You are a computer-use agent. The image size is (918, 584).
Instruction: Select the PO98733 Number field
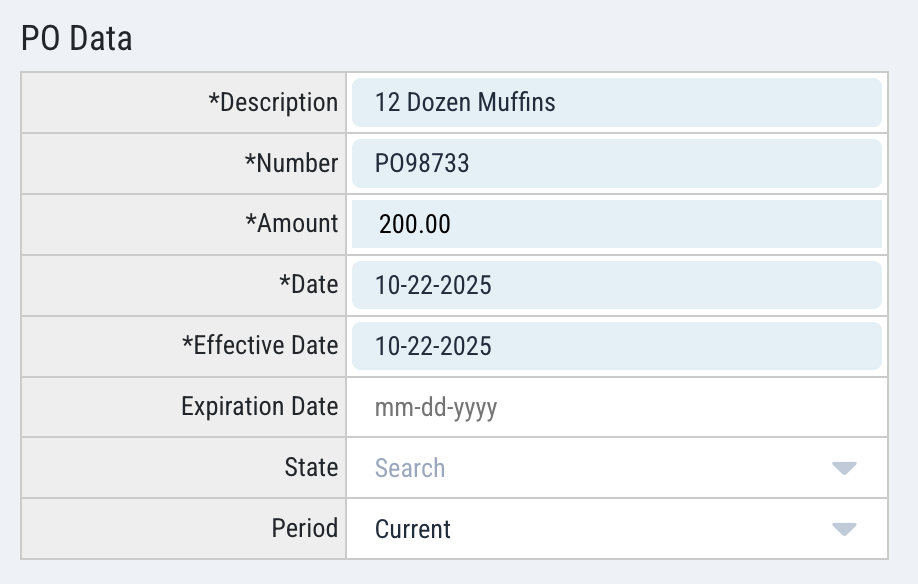[617, 163]
